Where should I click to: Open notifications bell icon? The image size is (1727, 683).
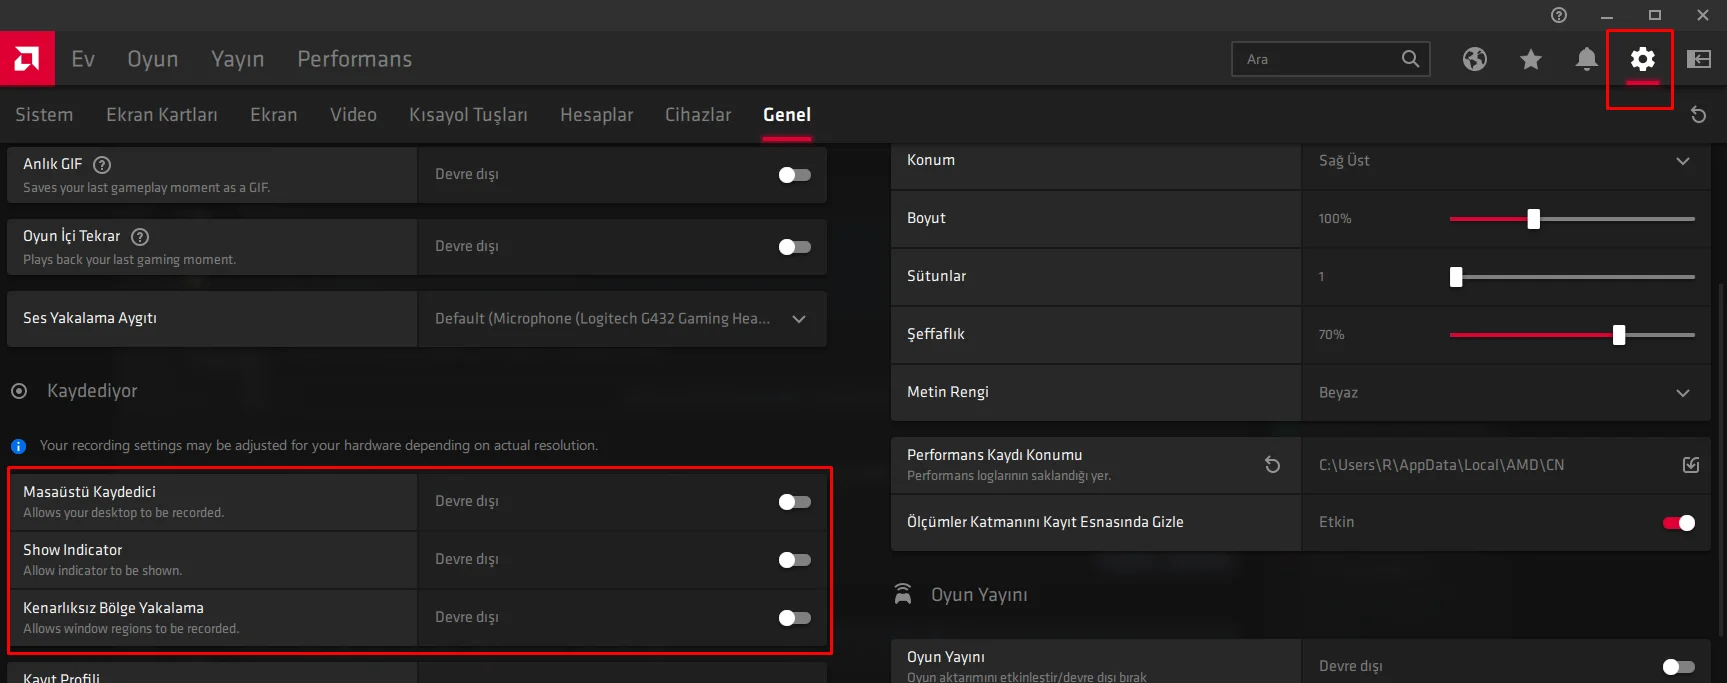pyautogui.click(x=1586, y=59)
